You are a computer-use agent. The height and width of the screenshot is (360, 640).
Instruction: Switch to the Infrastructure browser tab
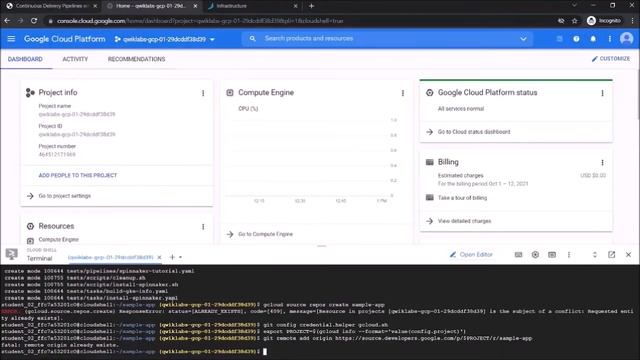(231, 6)
